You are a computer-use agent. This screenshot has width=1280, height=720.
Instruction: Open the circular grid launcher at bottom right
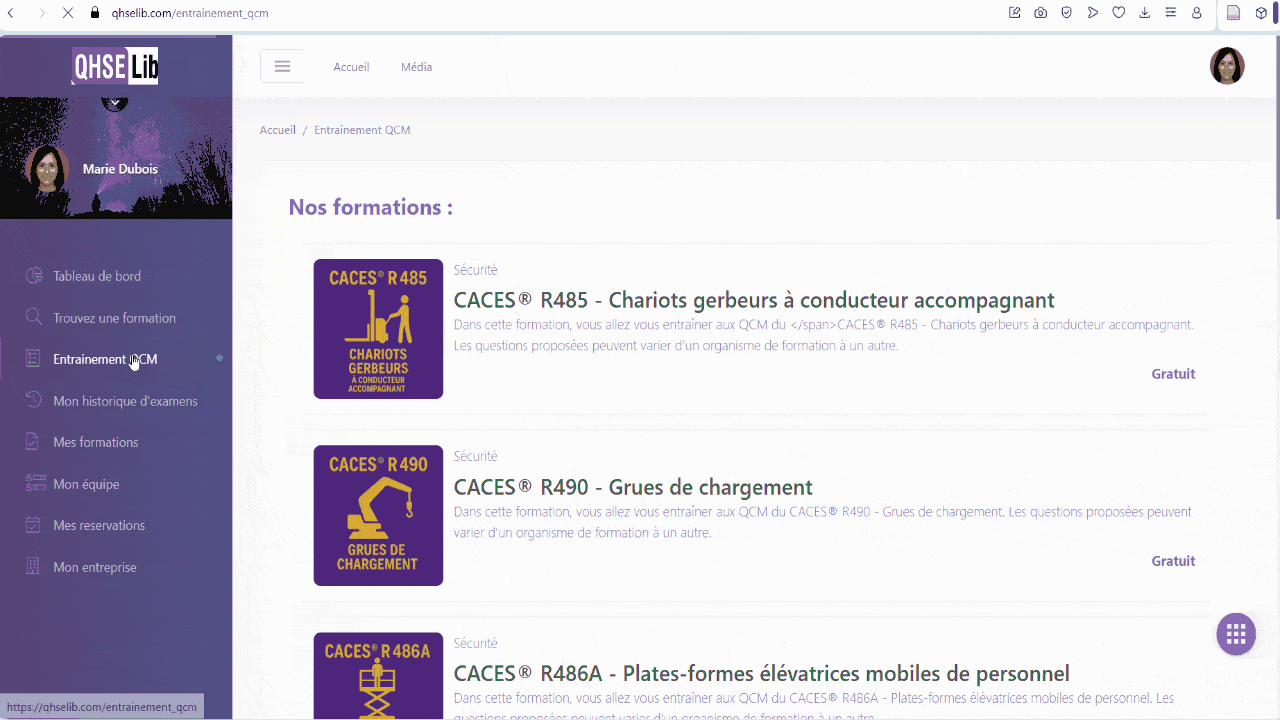pyautogui.click(x=1235, y=633)
